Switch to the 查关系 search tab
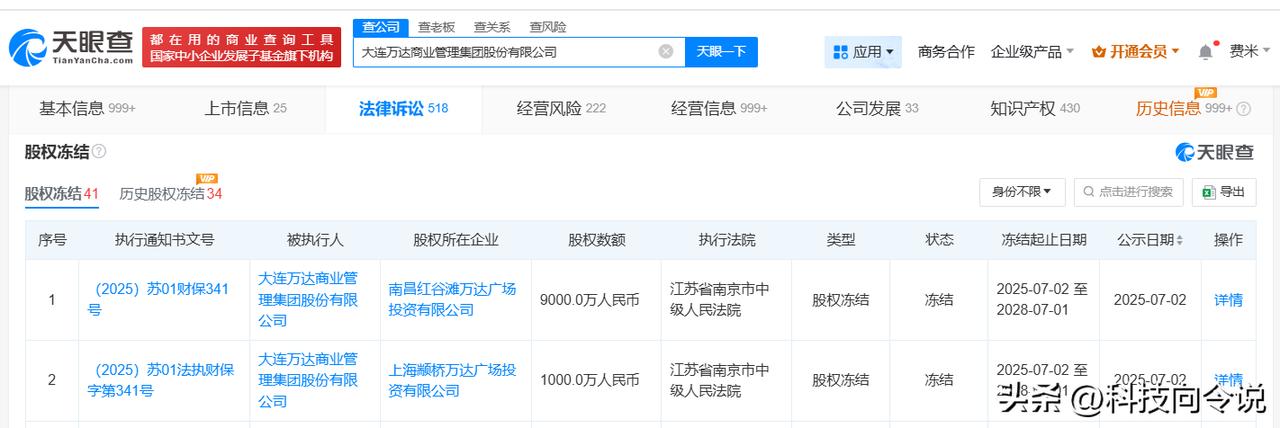This screenshot has height=428, width=1280. (x=492, y=27)
